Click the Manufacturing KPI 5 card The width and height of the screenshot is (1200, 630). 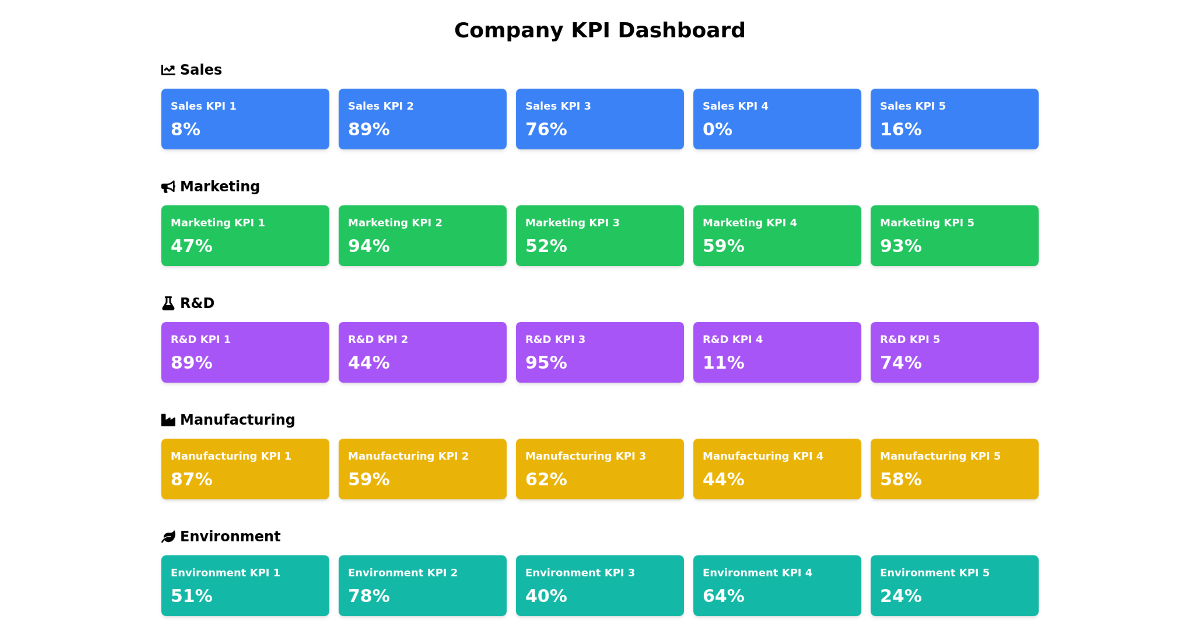(954, 469)
